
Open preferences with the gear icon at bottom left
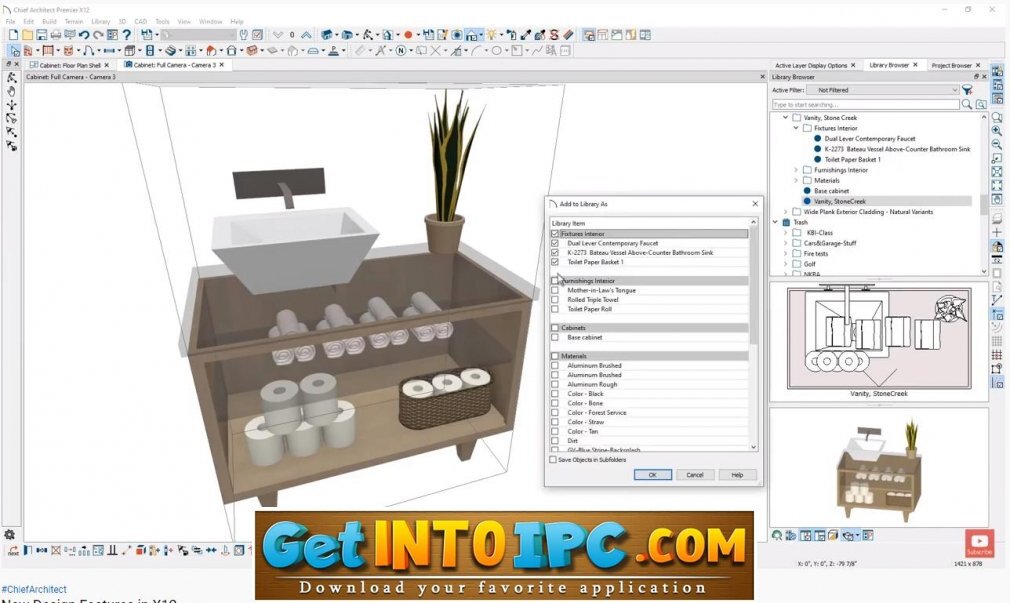[x=9, y=535]
